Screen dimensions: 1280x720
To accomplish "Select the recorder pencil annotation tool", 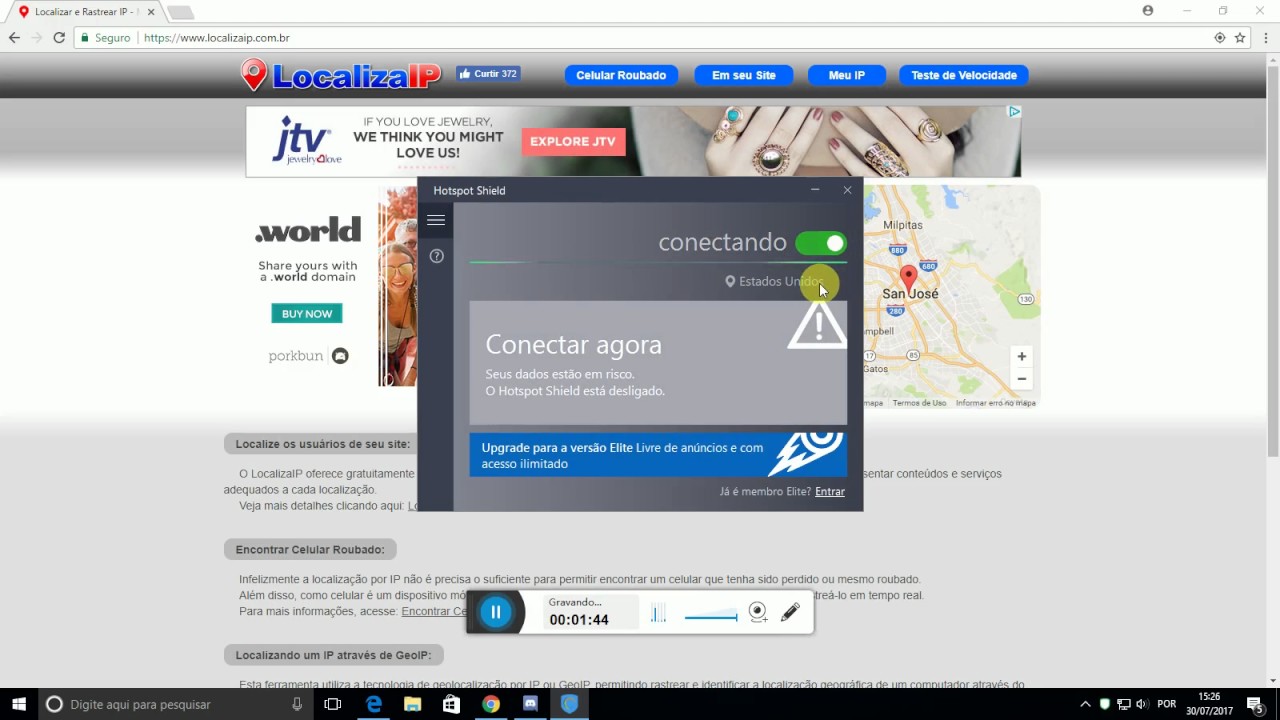I will pos(790,612).
